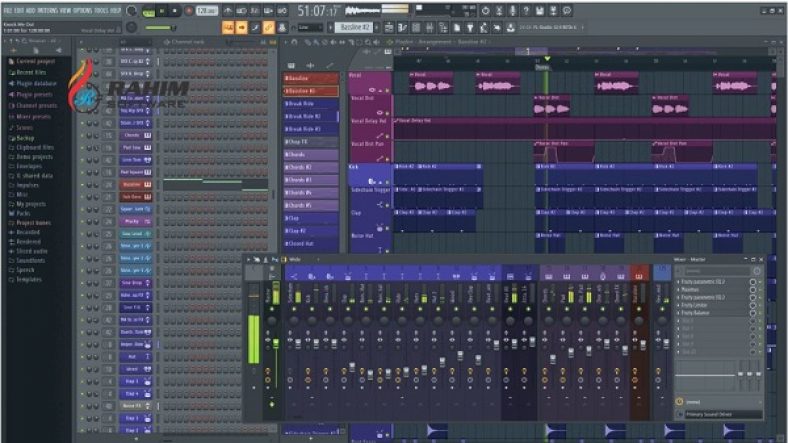The width and height of the screenshot is (788, 443).
Task: Open the Line snap dropdown
Action: click(310, 28)
